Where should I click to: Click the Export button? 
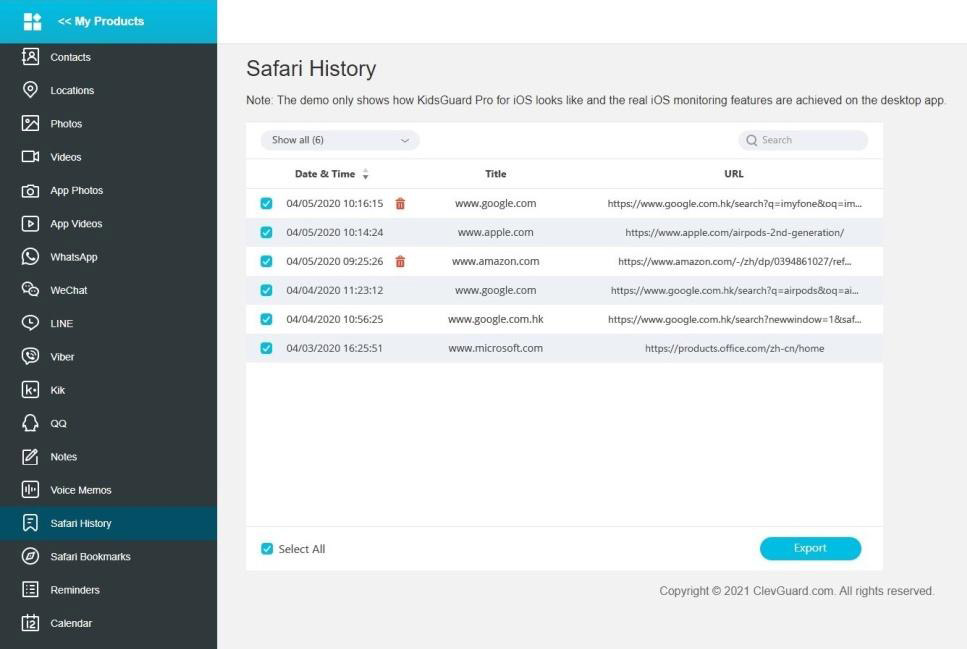coord(810,548)
